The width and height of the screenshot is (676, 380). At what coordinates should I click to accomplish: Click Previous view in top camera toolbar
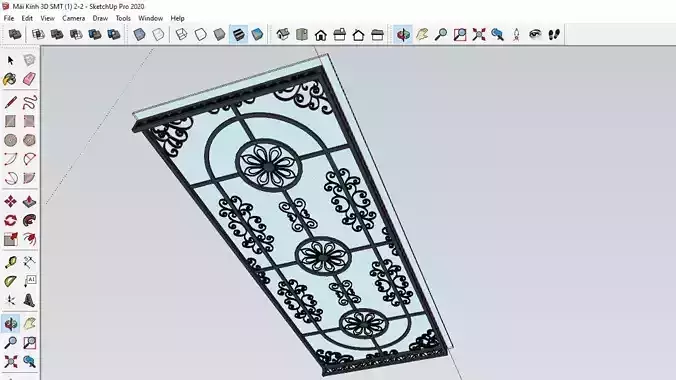coord(498,34)
